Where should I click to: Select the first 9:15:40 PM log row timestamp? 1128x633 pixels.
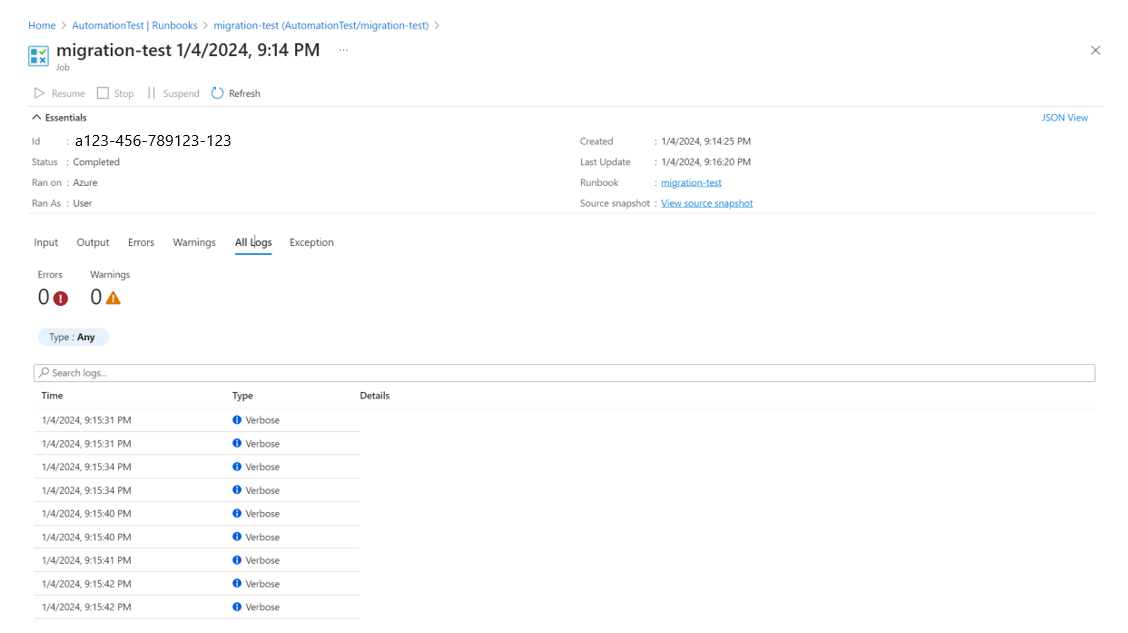[x=86, y=514]
